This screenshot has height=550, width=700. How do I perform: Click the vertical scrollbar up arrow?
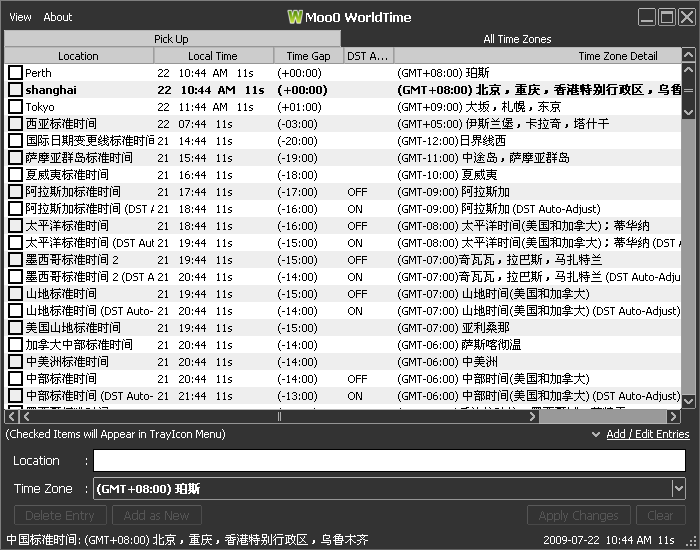coord(688,70)
